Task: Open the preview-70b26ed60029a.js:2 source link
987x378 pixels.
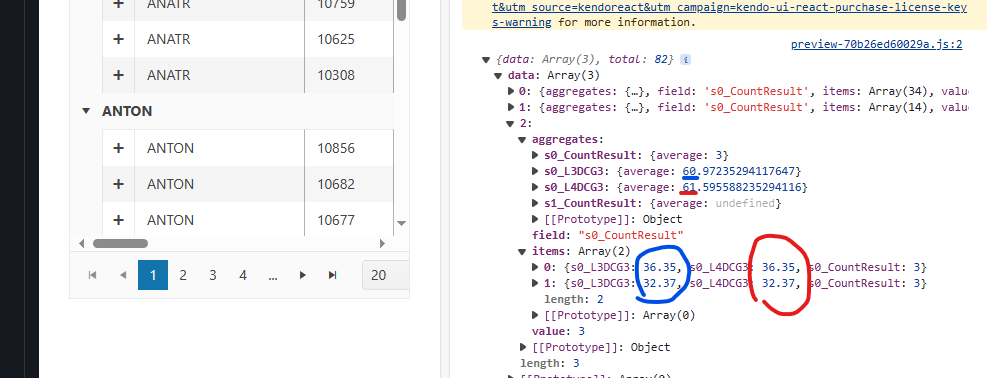Action: 876,44
